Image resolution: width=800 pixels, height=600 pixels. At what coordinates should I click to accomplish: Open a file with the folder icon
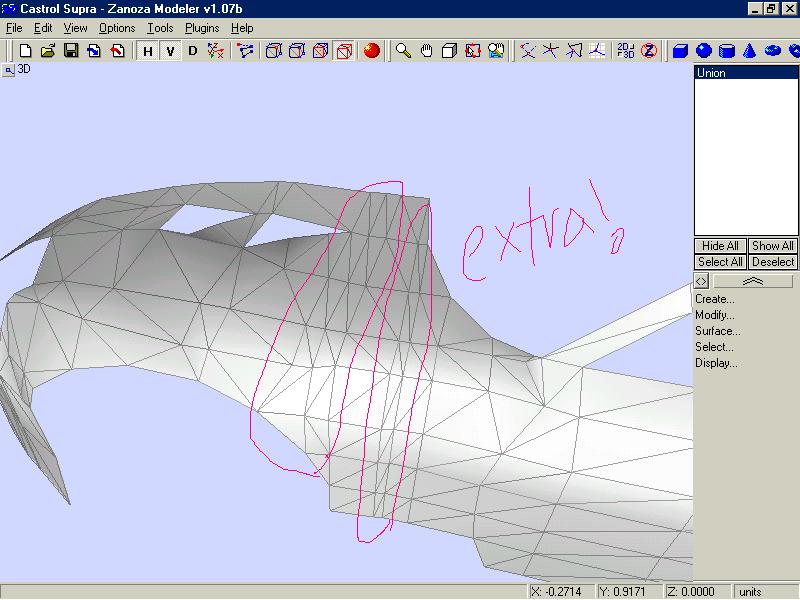point(48,50)
